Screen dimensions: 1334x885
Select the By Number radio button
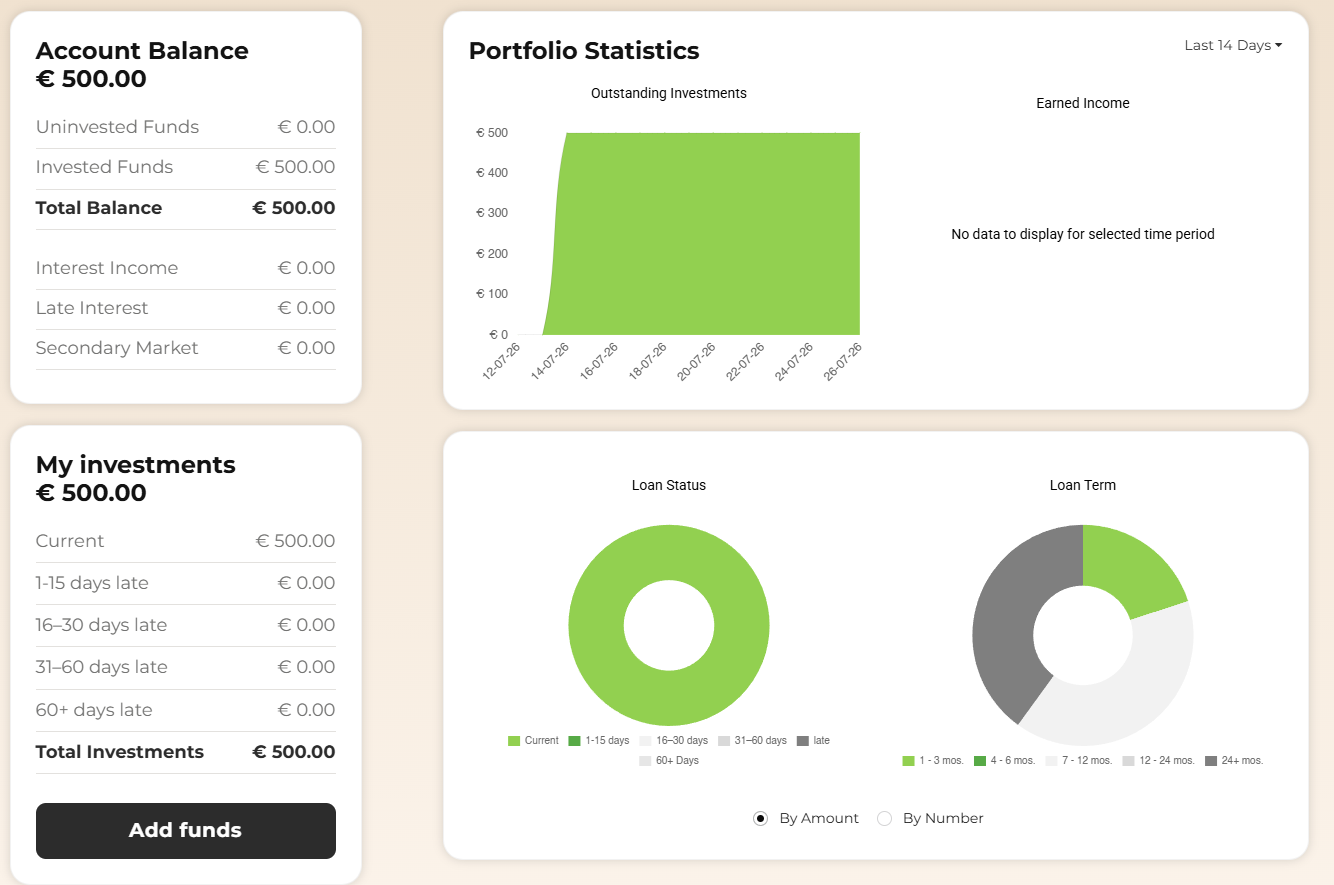click(884, 819)
